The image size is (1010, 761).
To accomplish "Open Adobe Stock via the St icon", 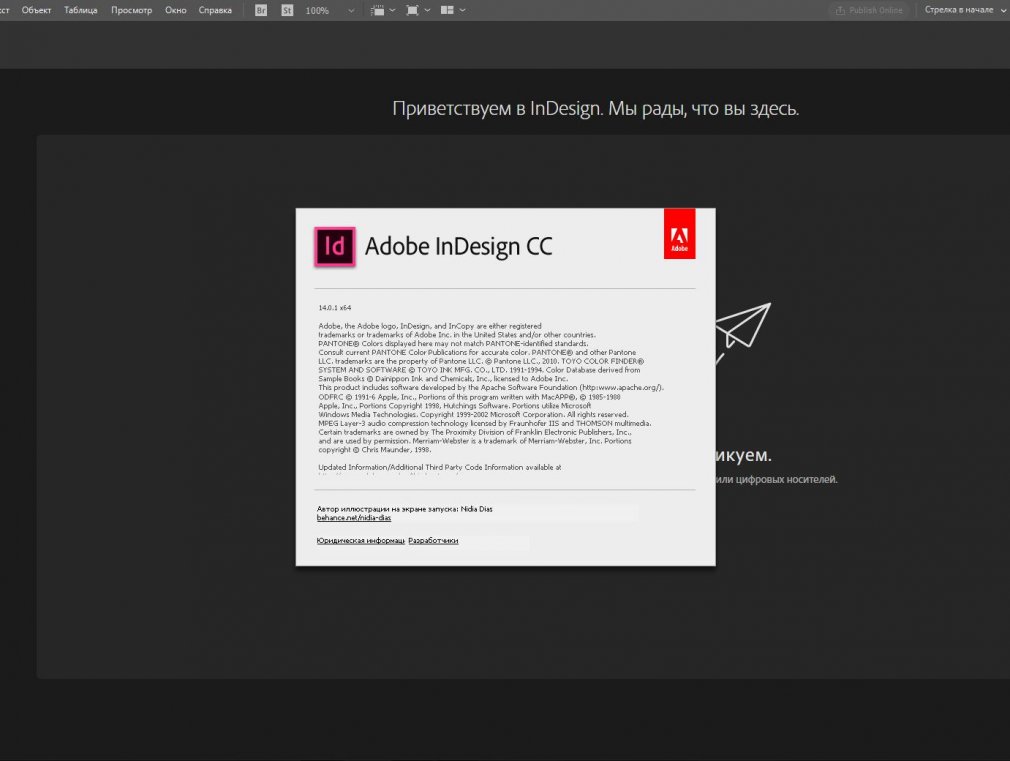I will tap(287, 10).
